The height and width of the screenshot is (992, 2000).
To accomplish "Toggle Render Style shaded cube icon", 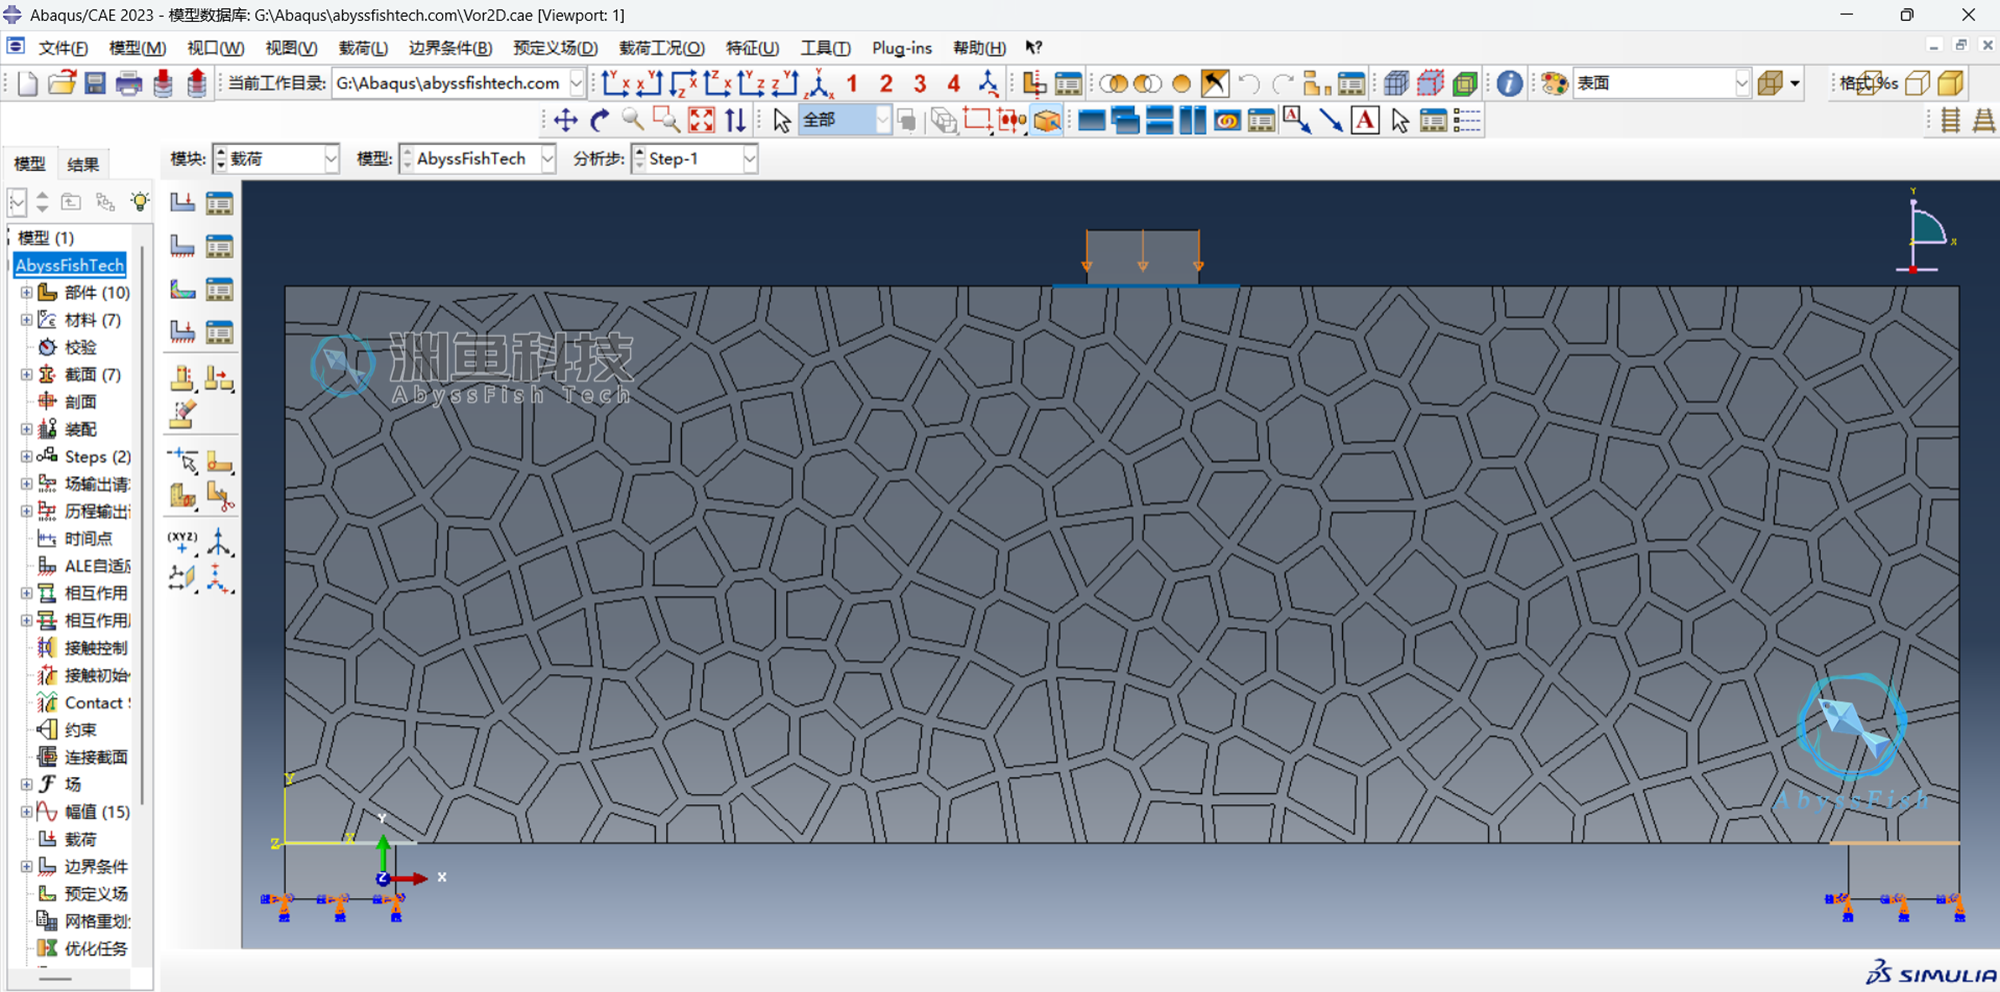I will coord(1951,83).
